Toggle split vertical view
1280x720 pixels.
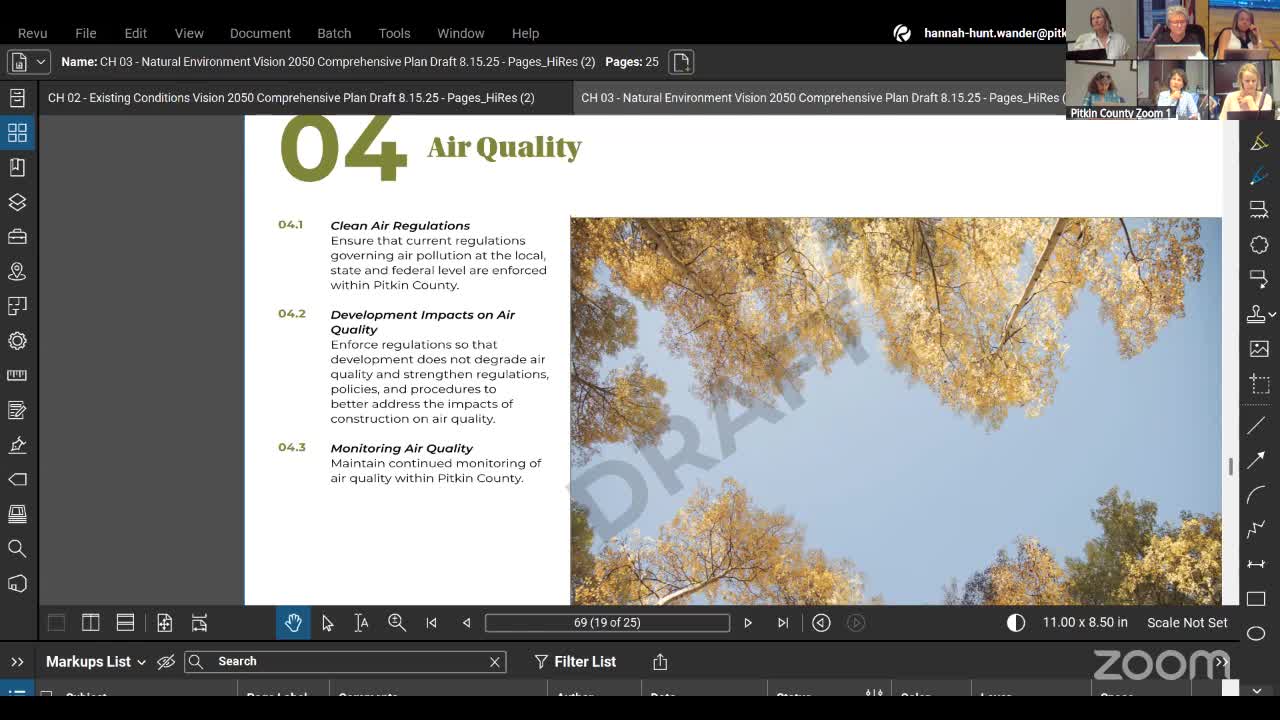click(x=90, y=622)
